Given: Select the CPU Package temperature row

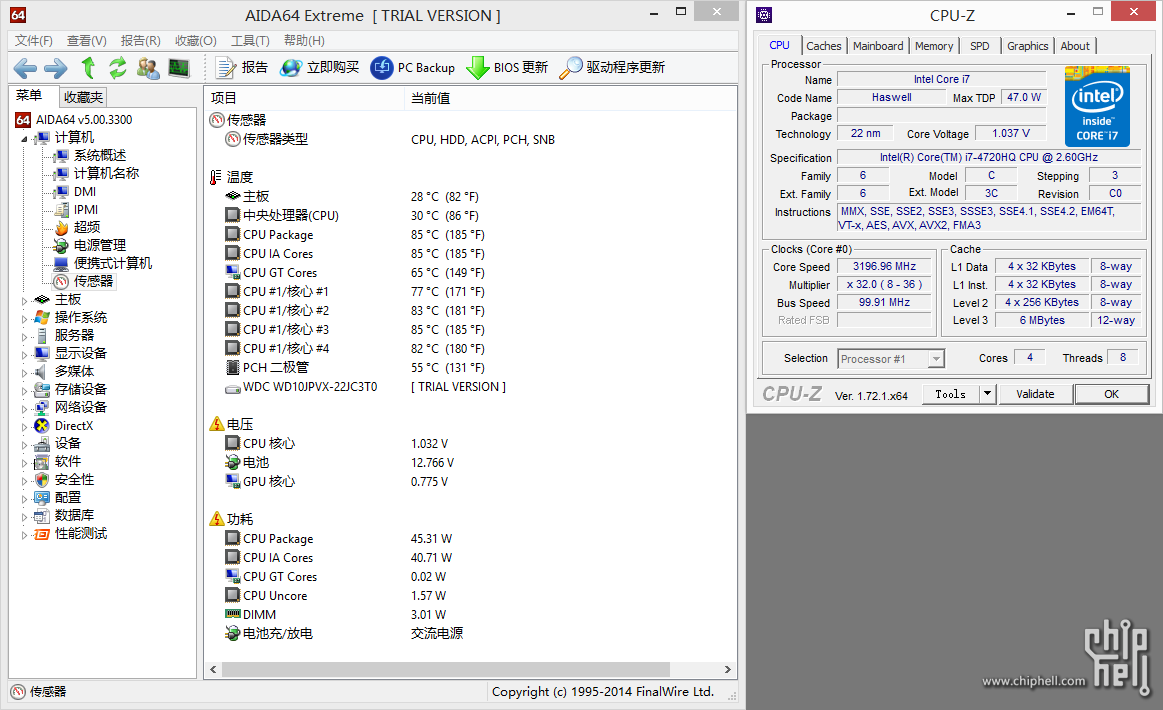Looking at the screenshot, I should click(470, 234).
